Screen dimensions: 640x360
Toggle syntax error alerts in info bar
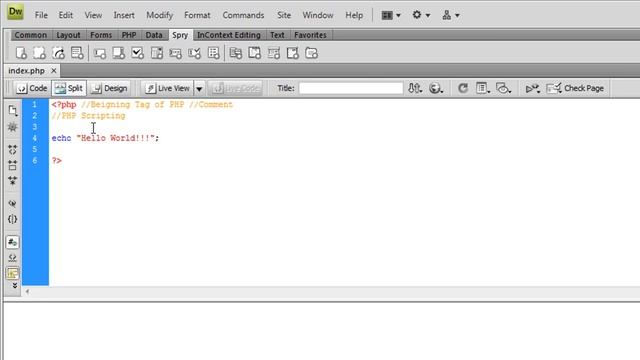(13, 273)
